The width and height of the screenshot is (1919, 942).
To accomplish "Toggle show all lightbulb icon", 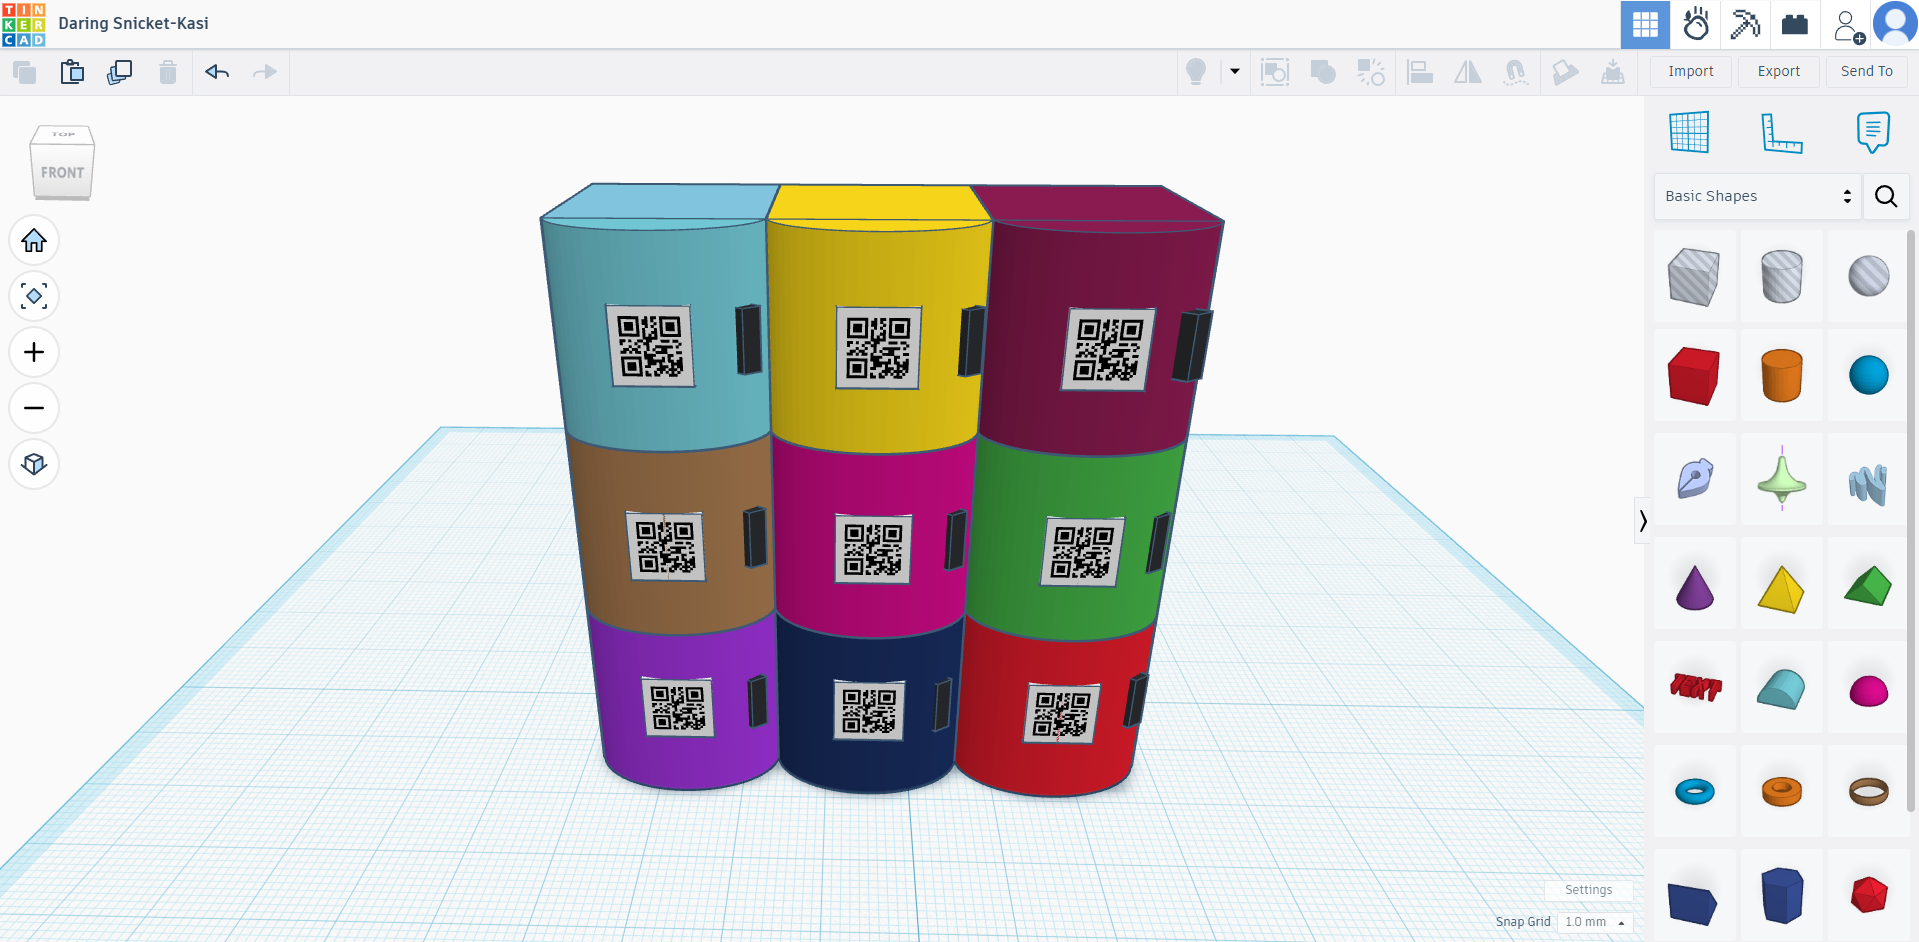I will (x=1196, y=72).
